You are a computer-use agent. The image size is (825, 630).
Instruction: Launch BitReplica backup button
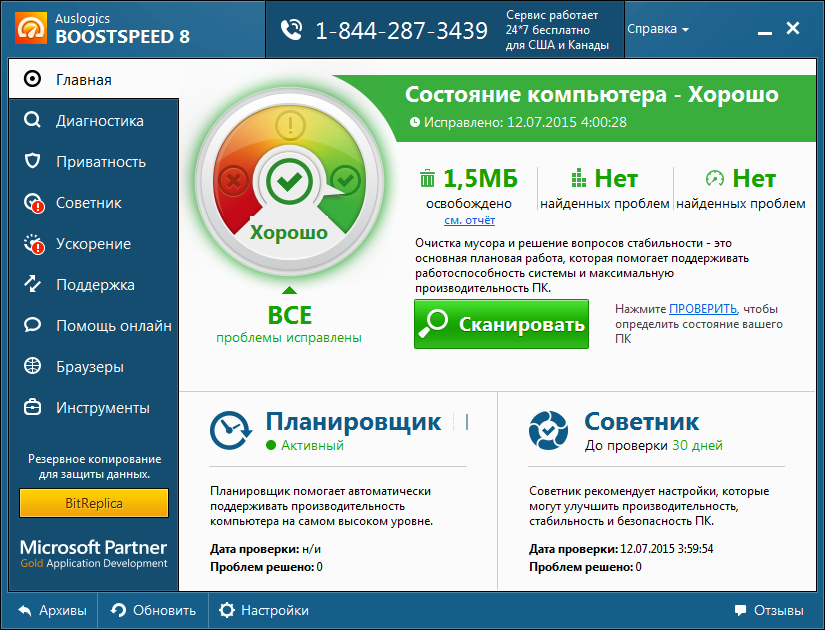coord(94,503)
